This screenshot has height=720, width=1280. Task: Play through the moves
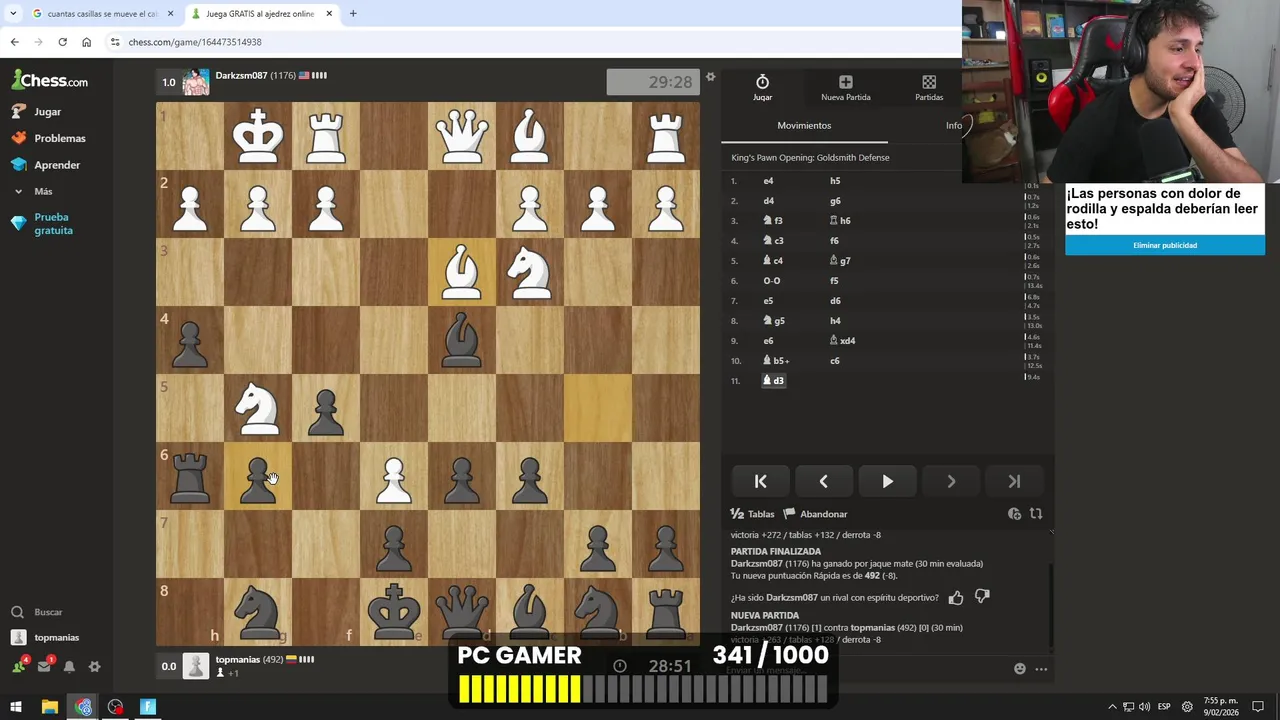pyautogui.click(x=887, y=482)
